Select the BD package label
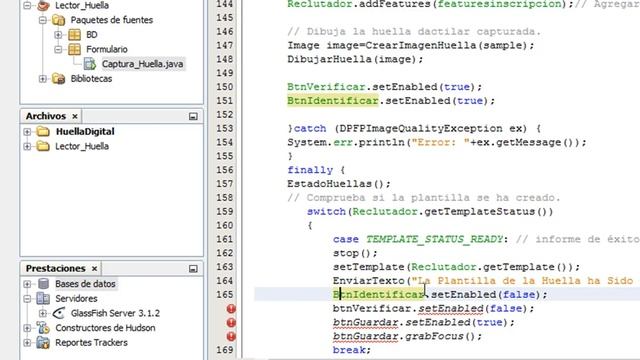This screenshot has height=360, width=640. tap(92, 35)
